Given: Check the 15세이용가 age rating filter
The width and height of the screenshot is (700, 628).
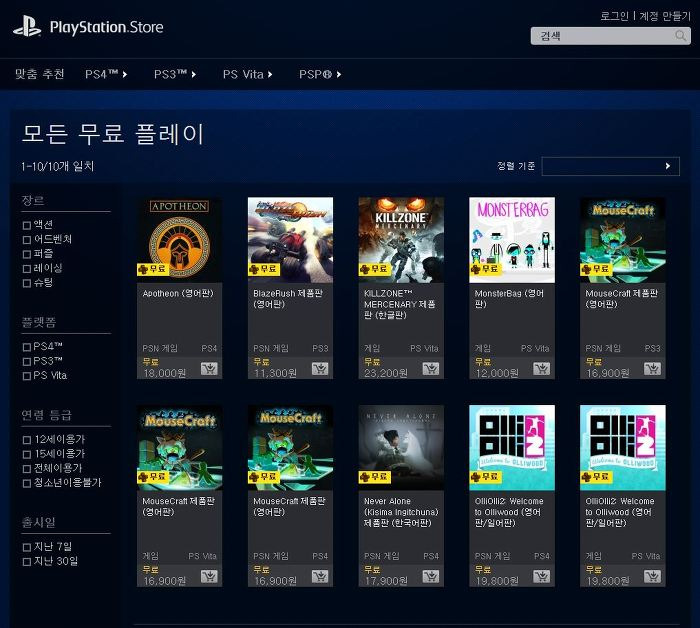Looking at the screenshot, I should point(27,454).
